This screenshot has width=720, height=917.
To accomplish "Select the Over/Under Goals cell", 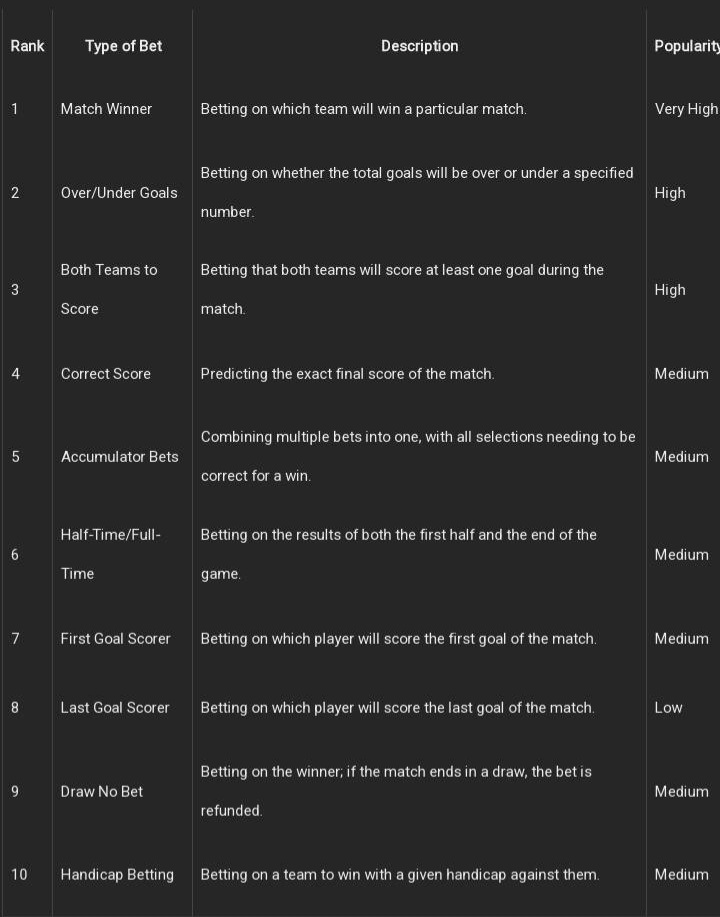I will (x=119, y=193).
